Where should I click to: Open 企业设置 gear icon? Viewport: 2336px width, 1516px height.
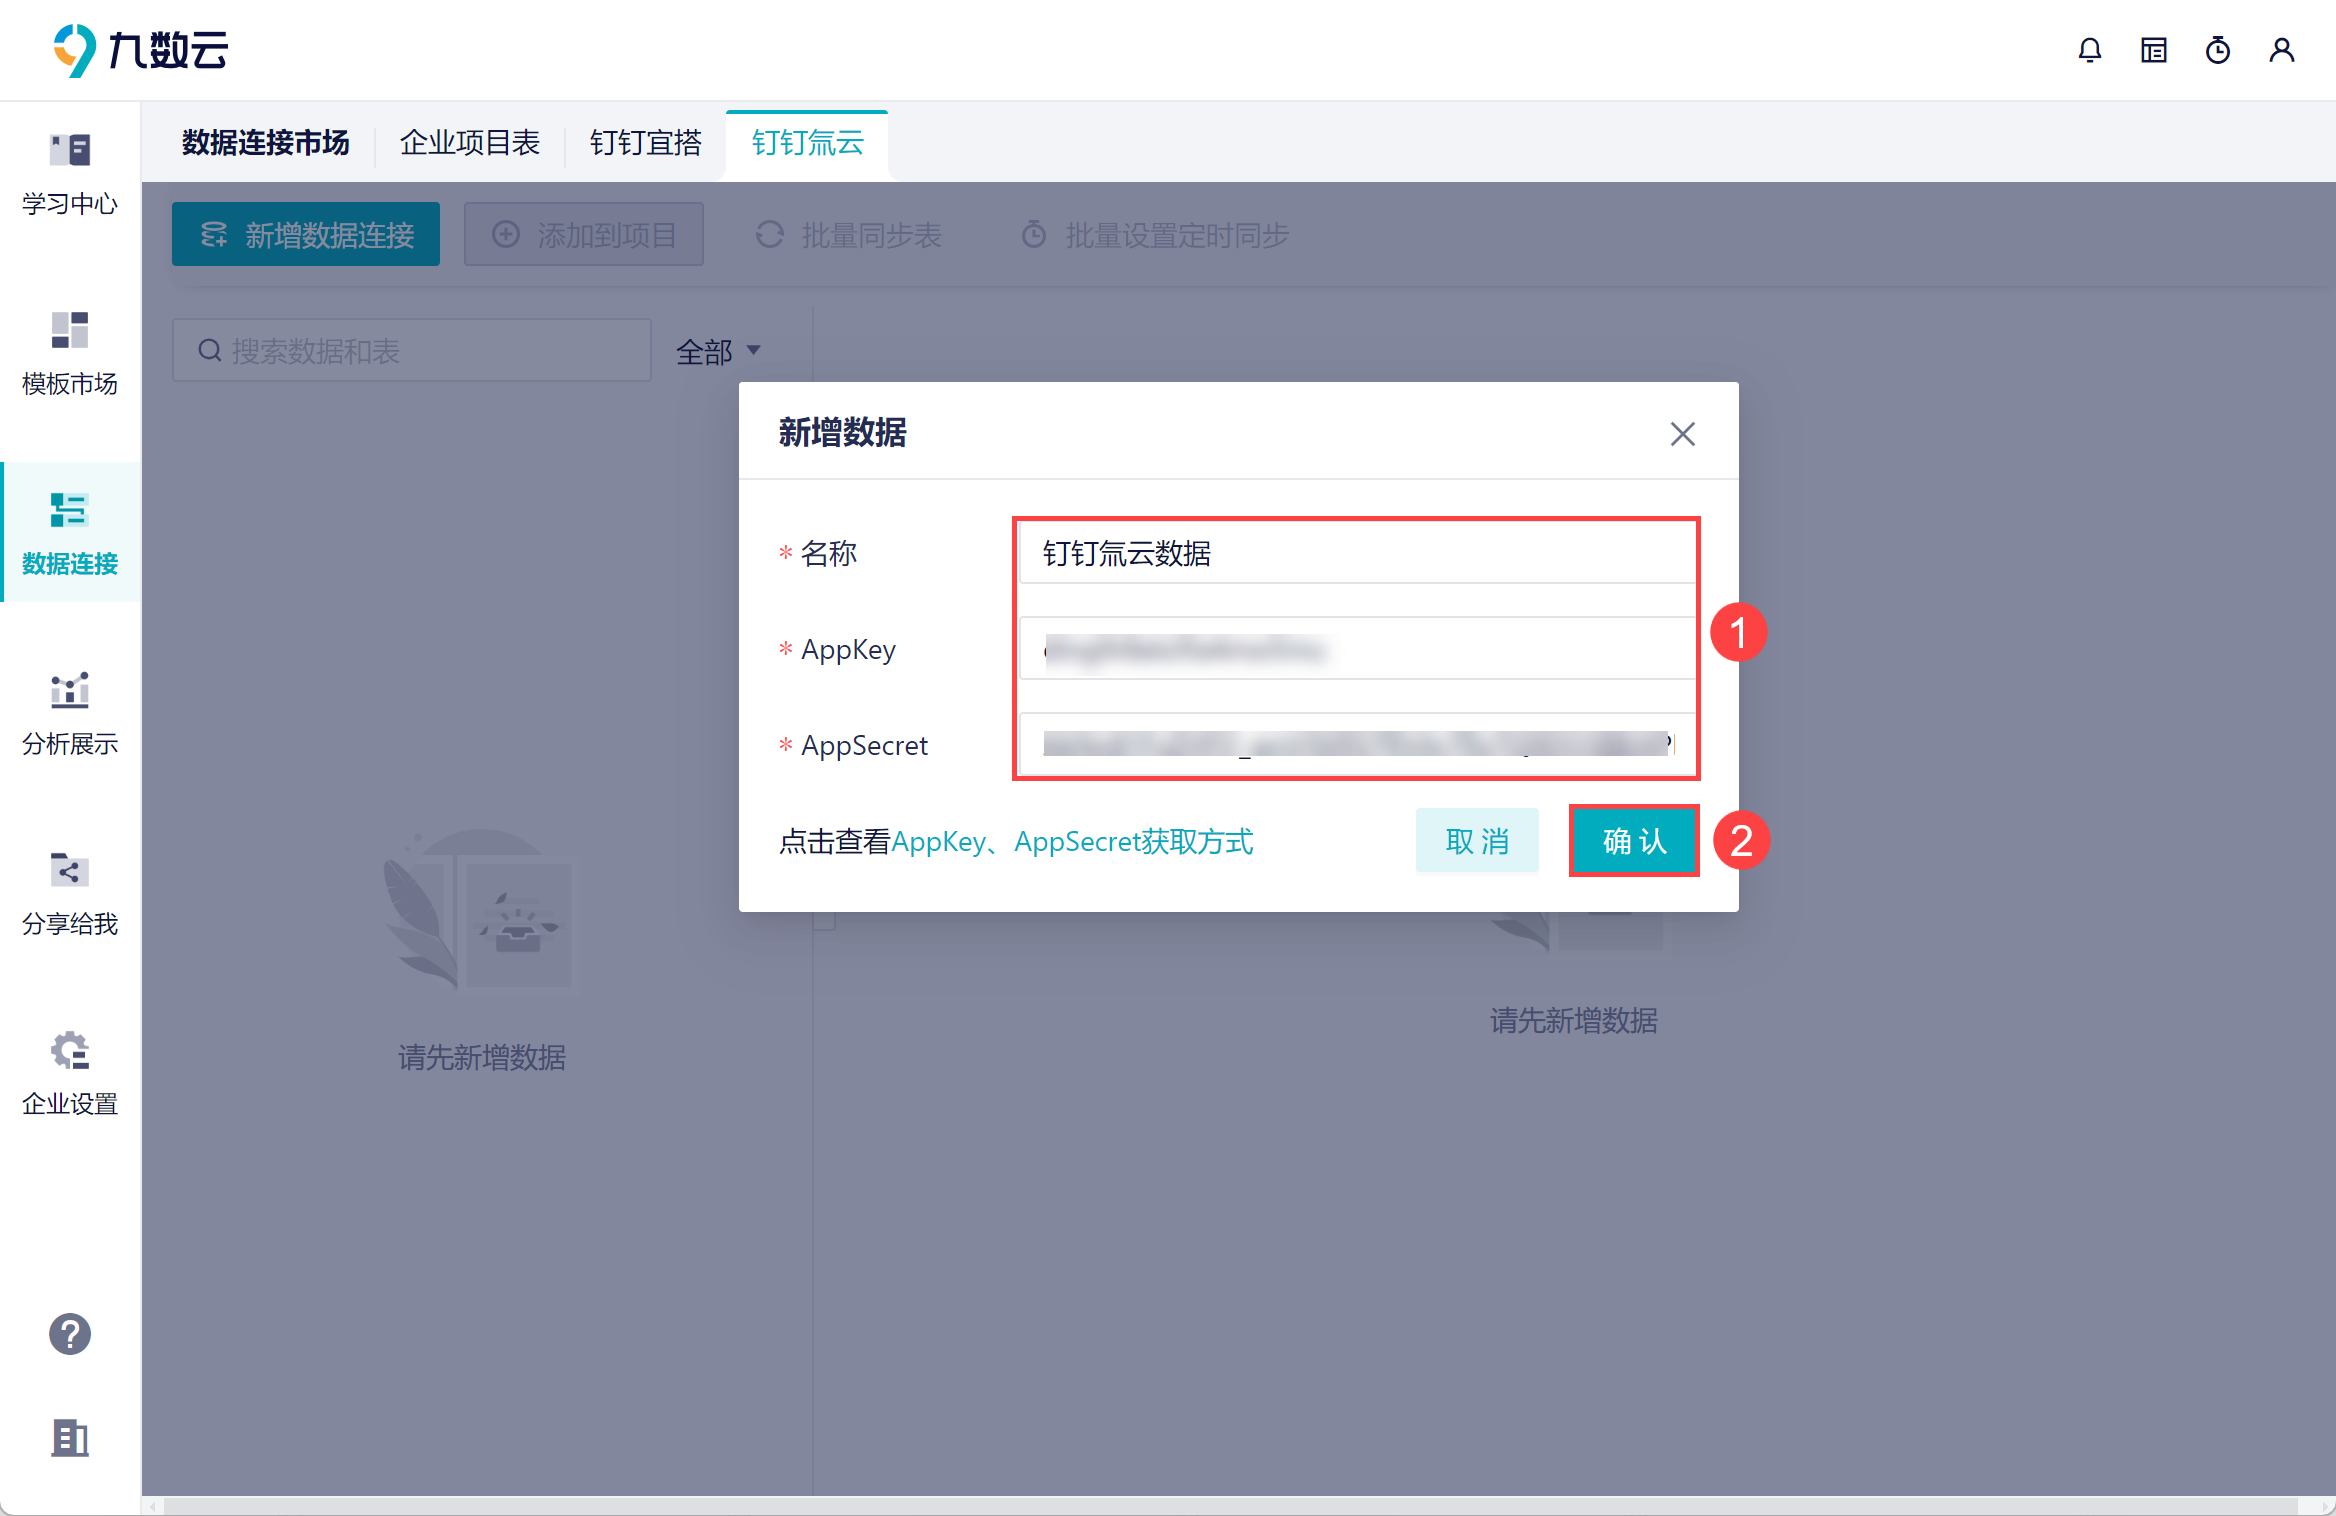point(70,1051)
